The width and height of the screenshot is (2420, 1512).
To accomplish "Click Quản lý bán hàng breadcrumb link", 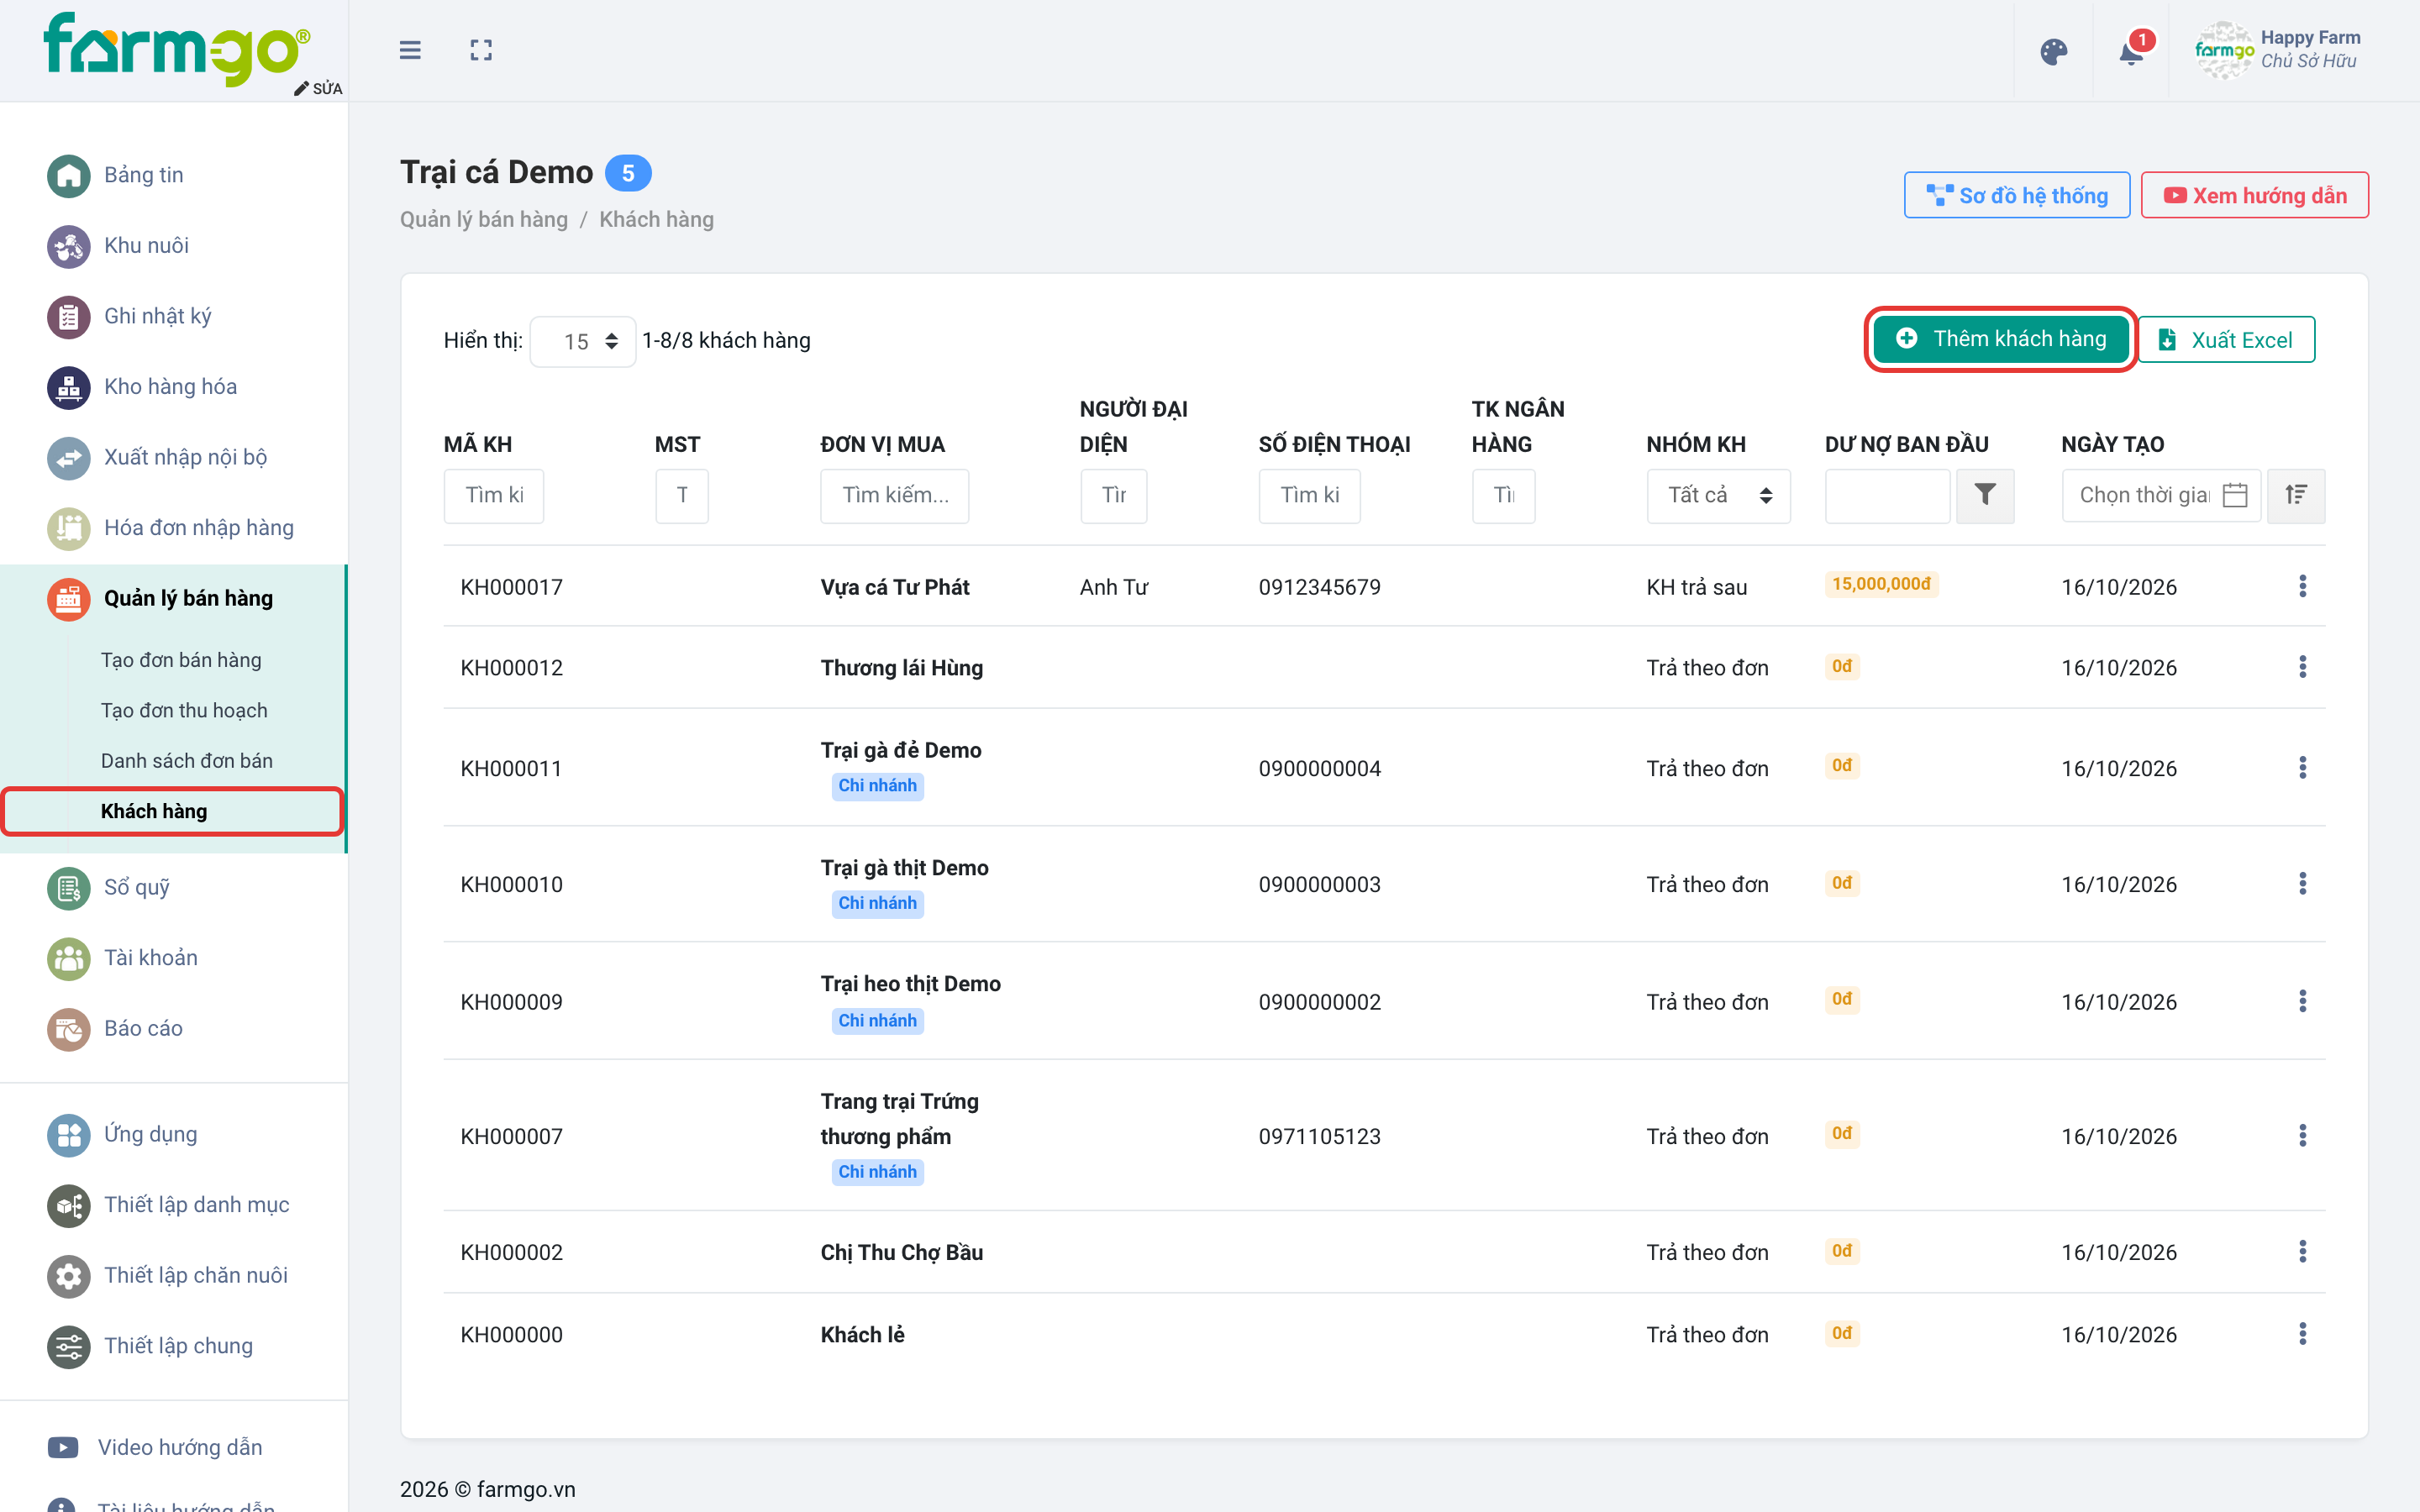I will click(x=484, y=219).
